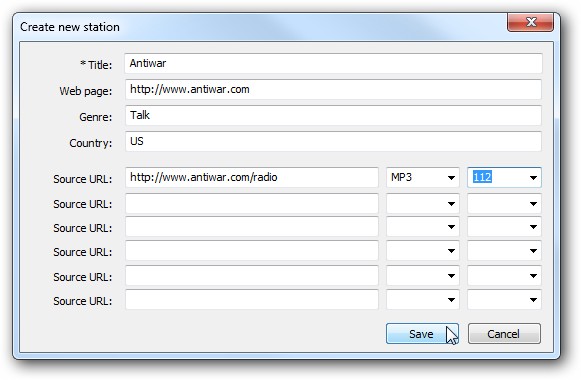The image size is (581, 380).
Task: Click the Web page input field
Action: click(x=333, y=89)
